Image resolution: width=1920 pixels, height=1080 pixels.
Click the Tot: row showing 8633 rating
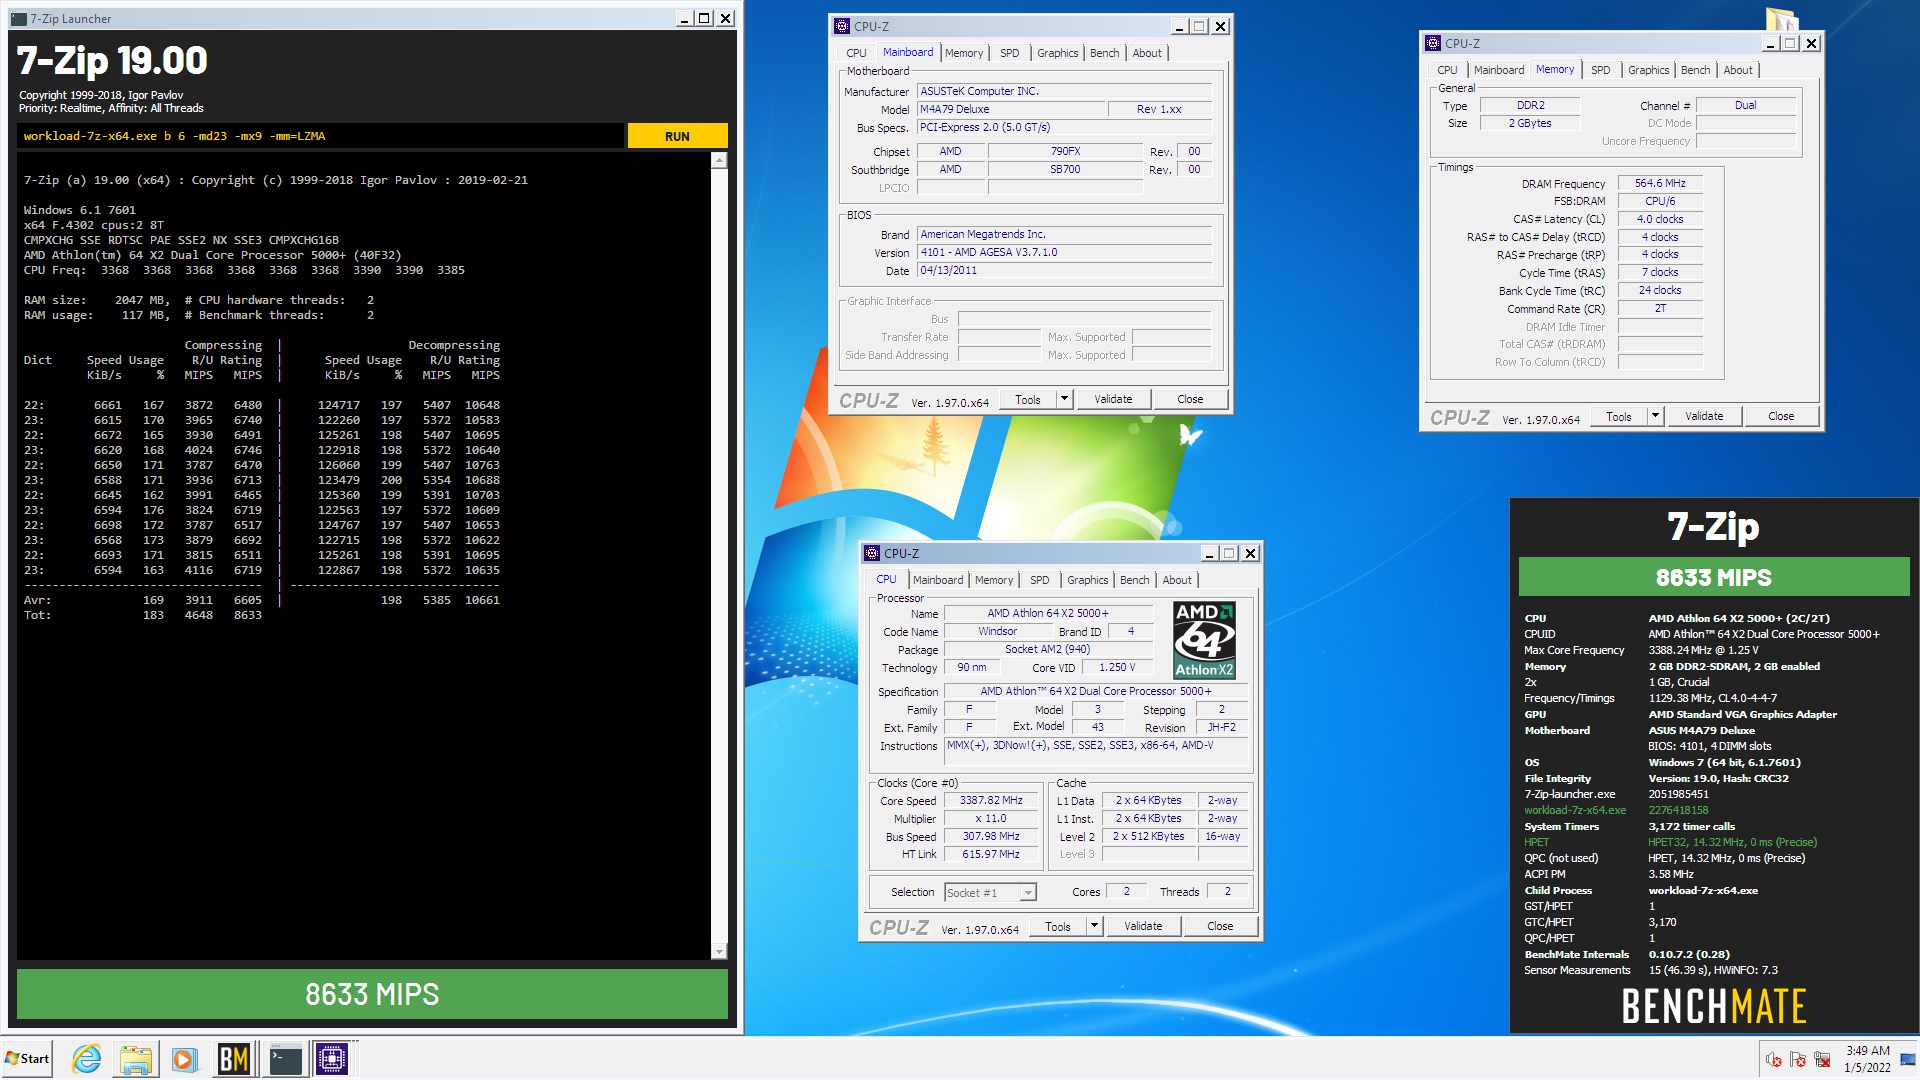coord(143,616)
